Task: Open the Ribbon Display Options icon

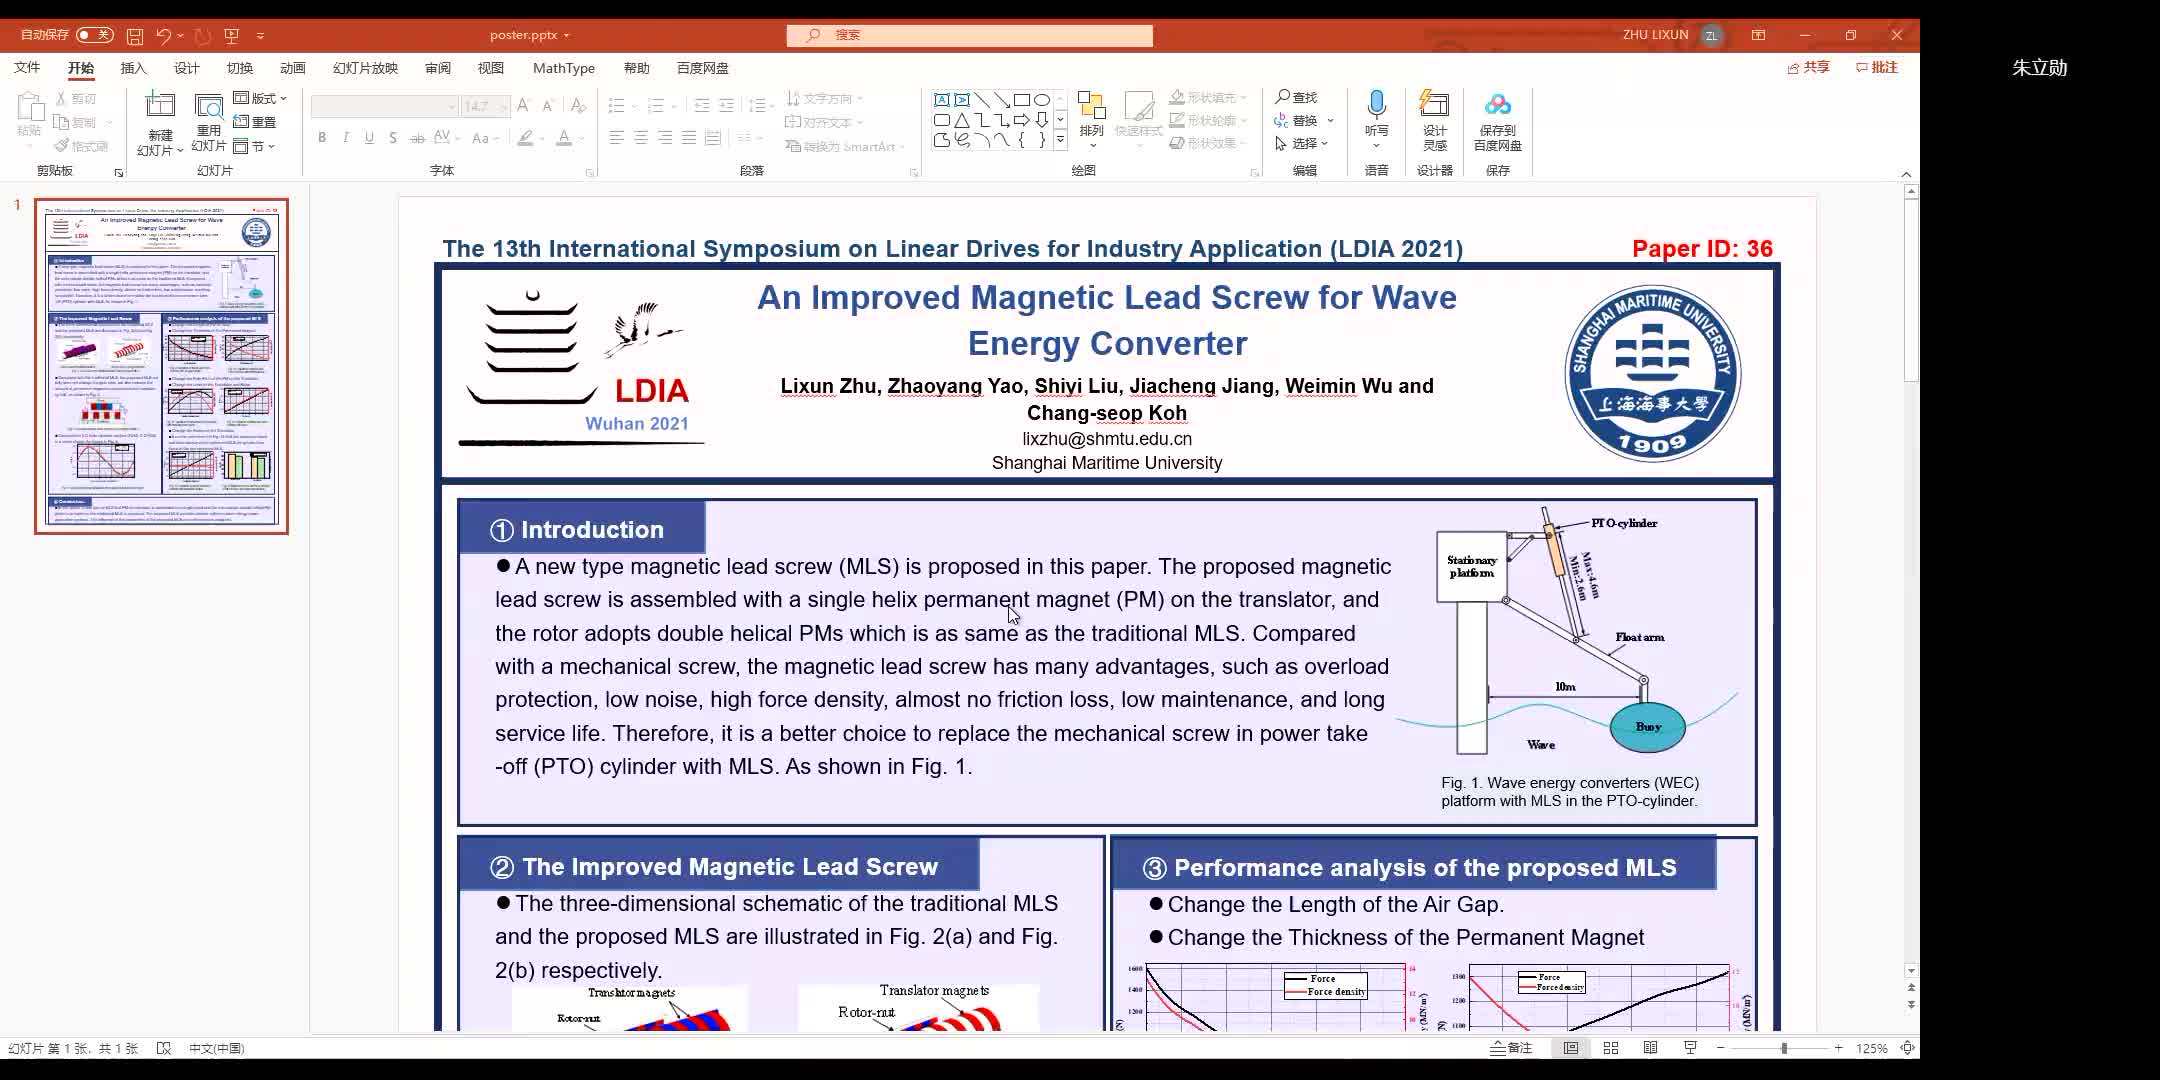Action: pyautogui.click(x=1758, y=35)
